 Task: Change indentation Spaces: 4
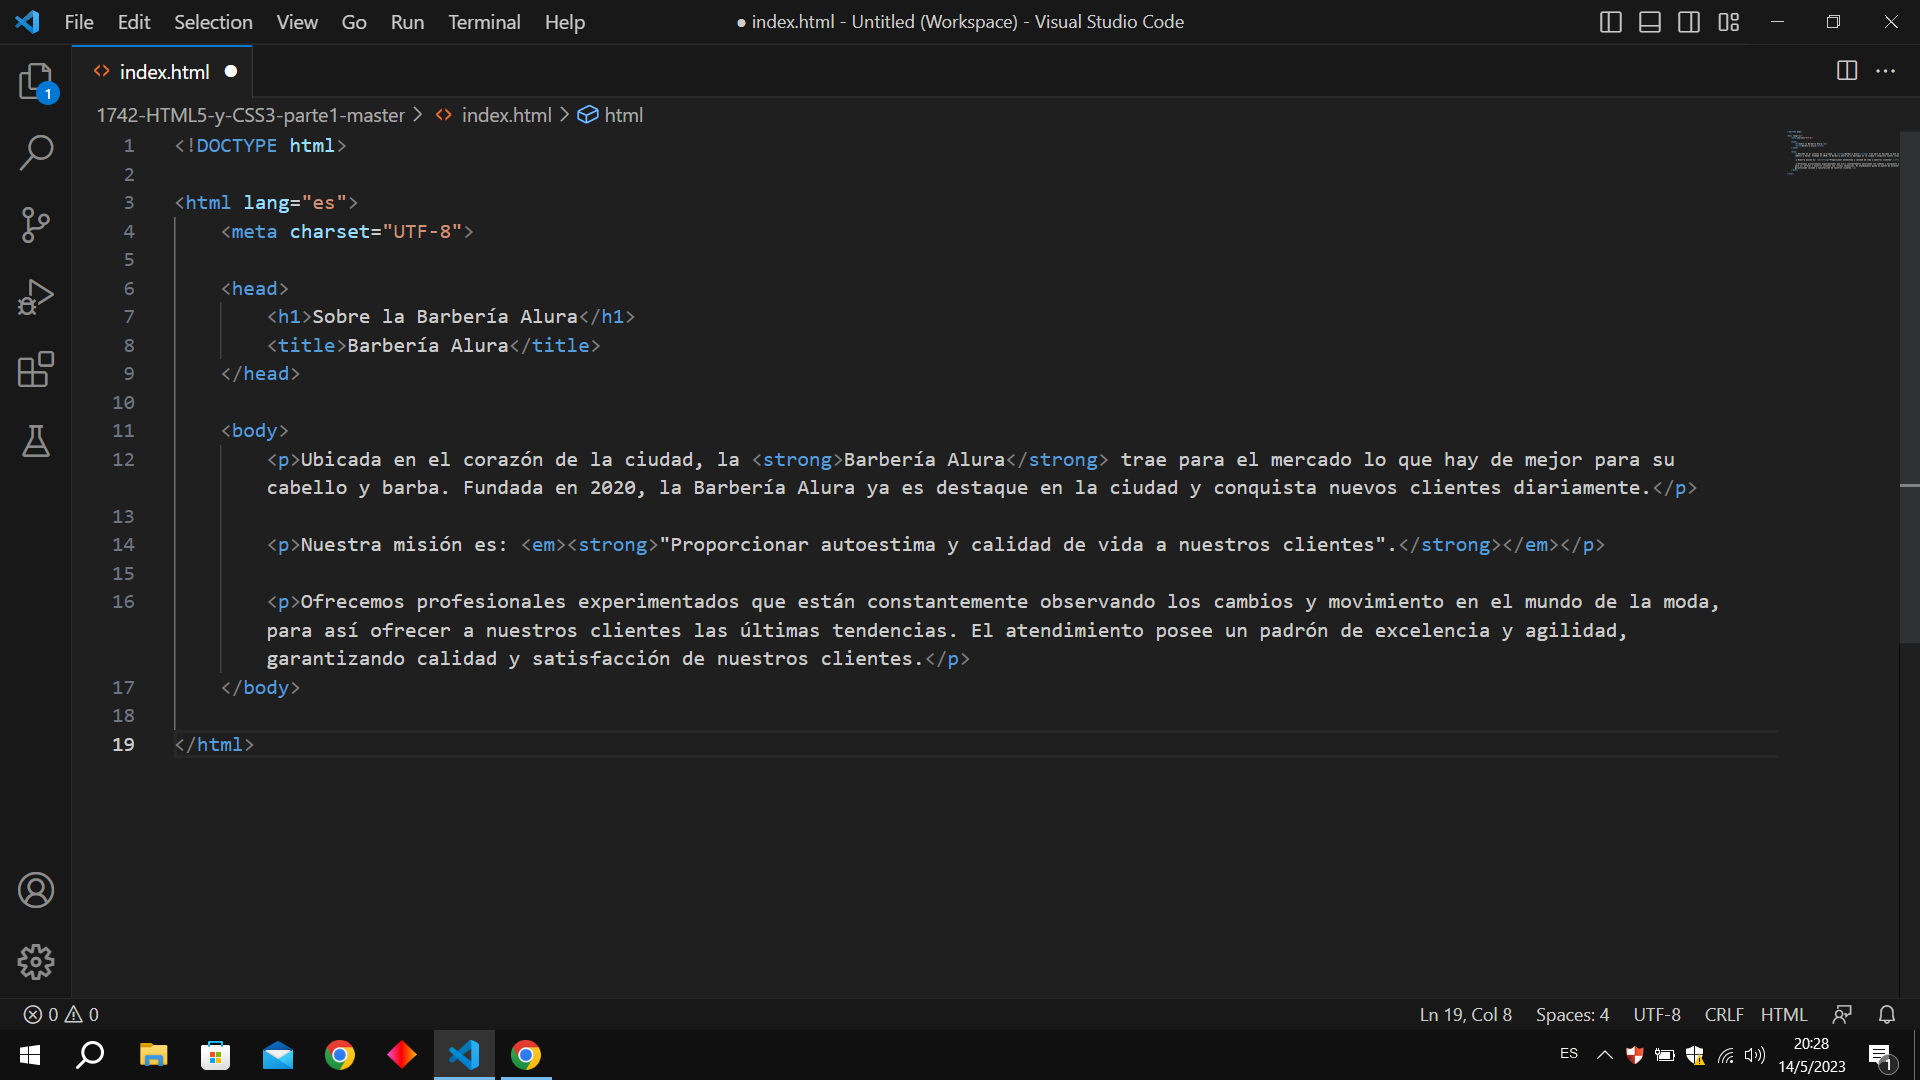[1572, 1014]
